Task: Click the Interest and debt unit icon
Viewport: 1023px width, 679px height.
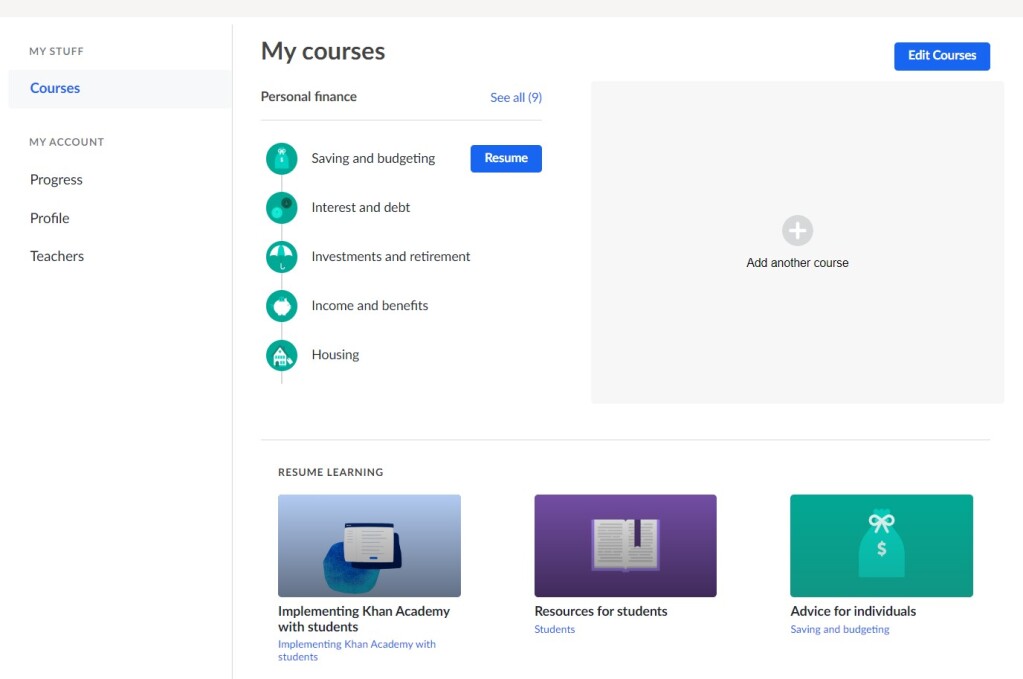Action: (x=282, y=208)
